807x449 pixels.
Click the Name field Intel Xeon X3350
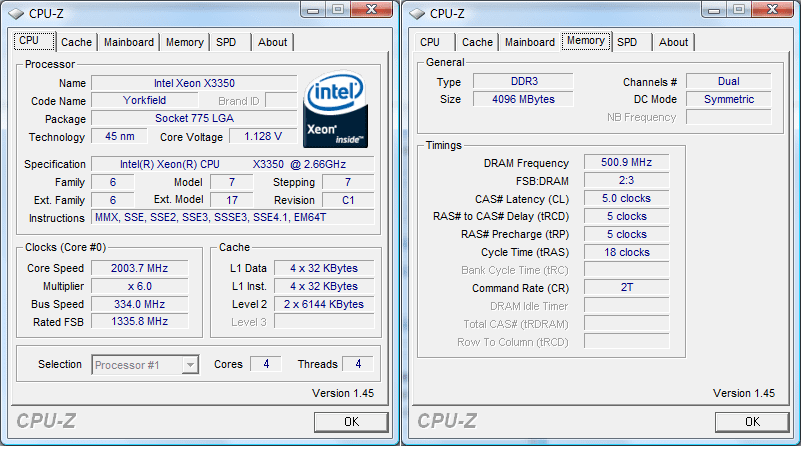pyautogui.click(x=194, y=83)
